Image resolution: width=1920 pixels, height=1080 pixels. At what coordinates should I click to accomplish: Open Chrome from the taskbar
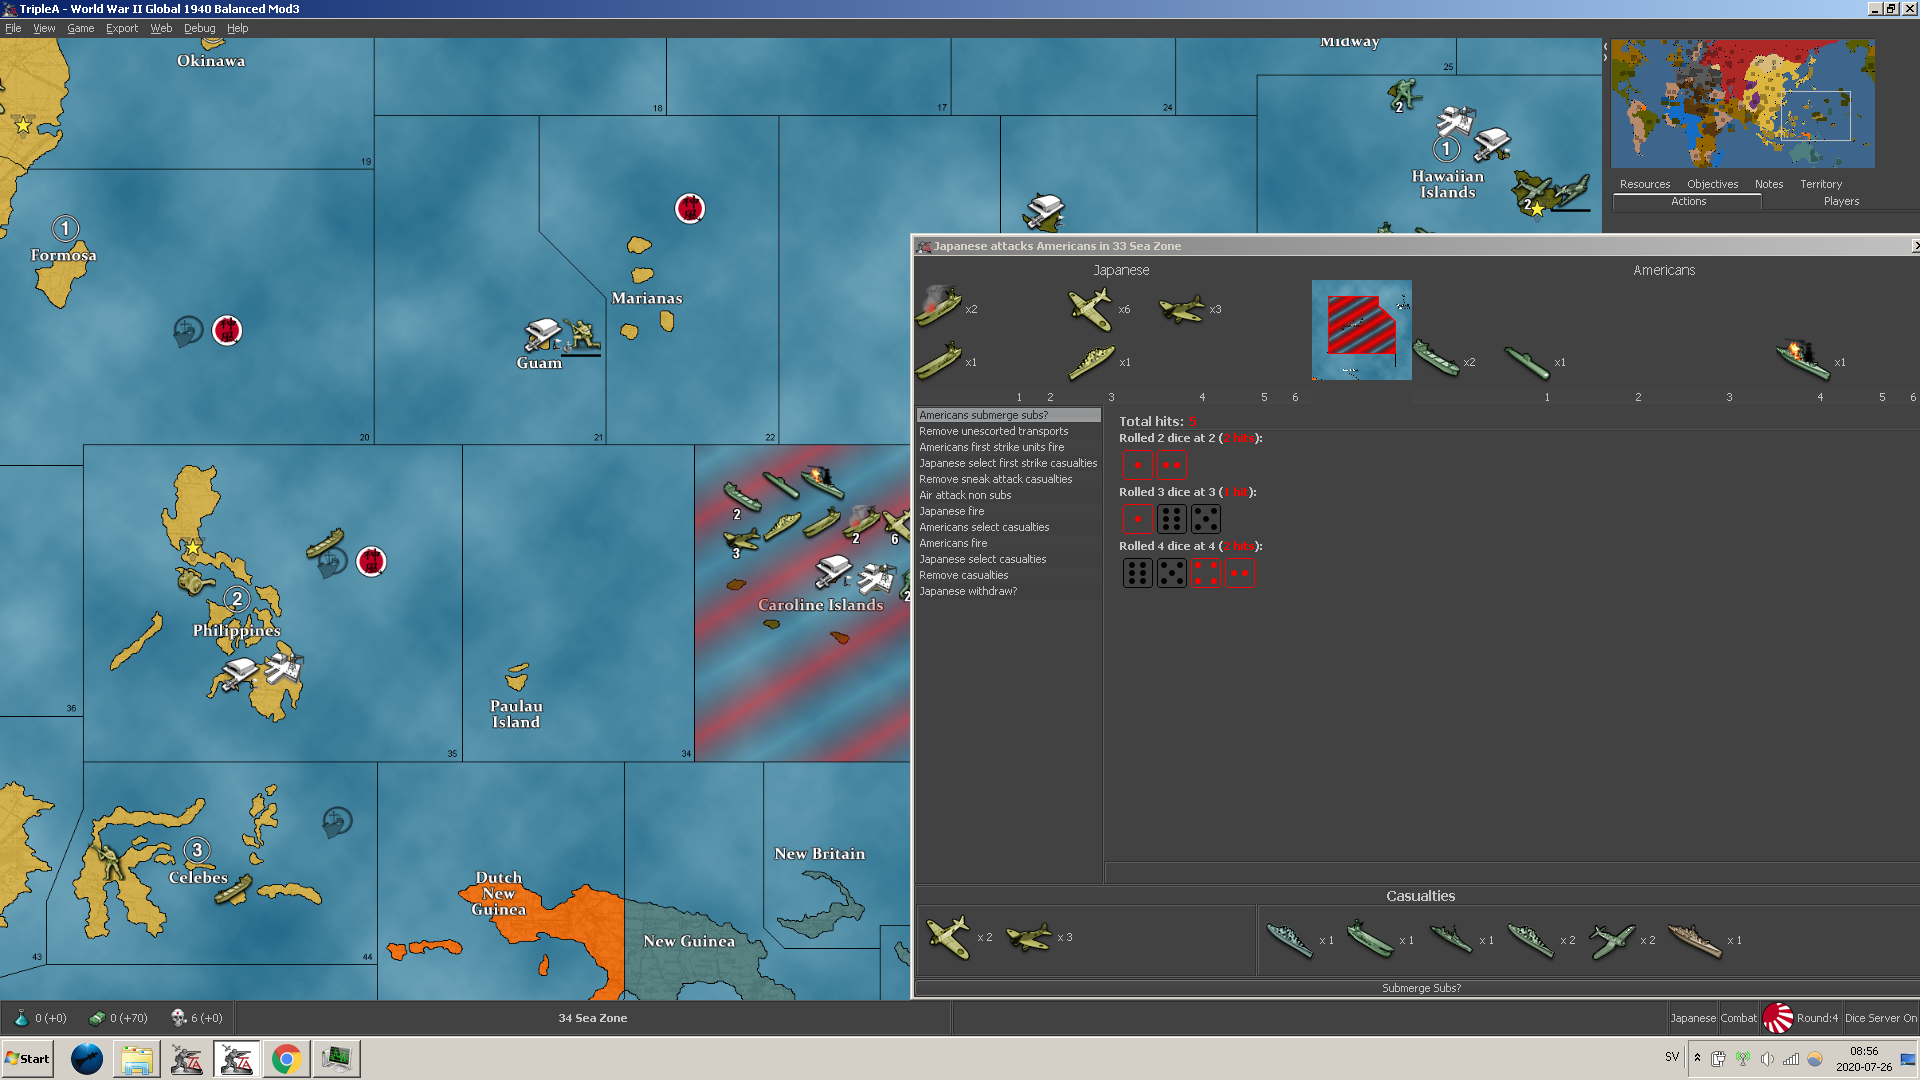pyautogui.click(x=286, y=1058)
